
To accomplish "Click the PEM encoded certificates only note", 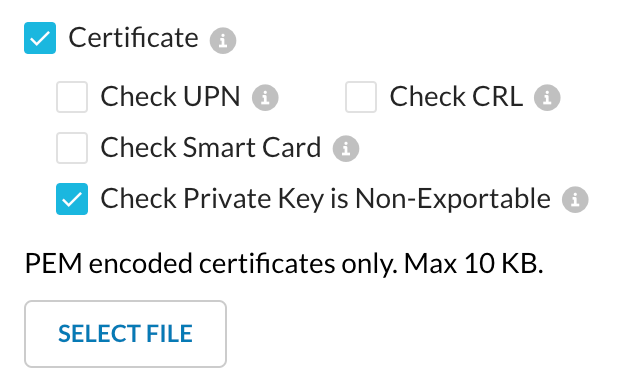I will click(x=211, y=264).
